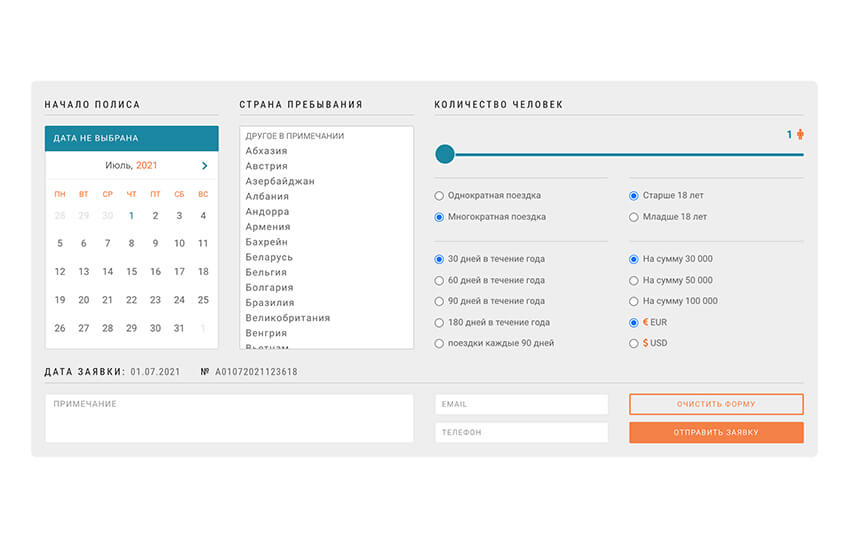Click the next month arrow in calendar
The width and height of the screenshot is (848, 537).
[204, 166]
